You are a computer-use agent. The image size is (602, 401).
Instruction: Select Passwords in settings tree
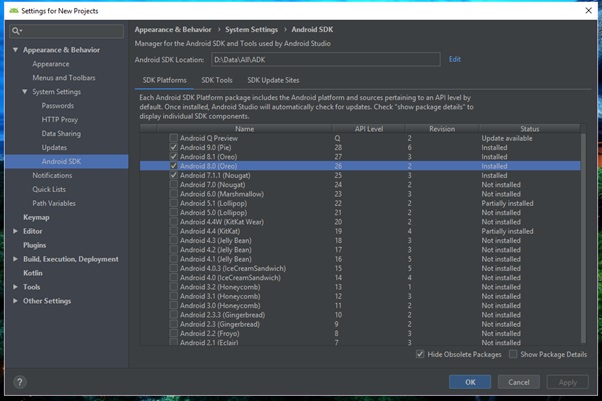pos(58,106)
